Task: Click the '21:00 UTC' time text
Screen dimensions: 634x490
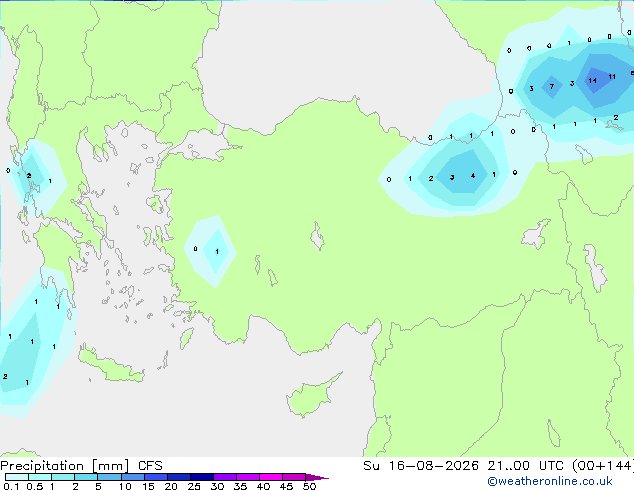Action: [526, 466]
